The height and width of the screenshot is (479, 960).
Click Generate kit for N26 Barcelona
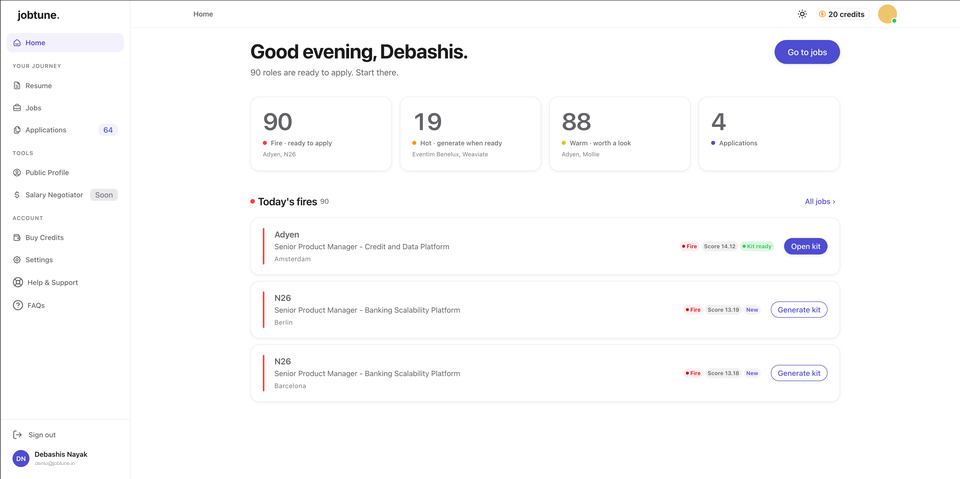point(798,373)
